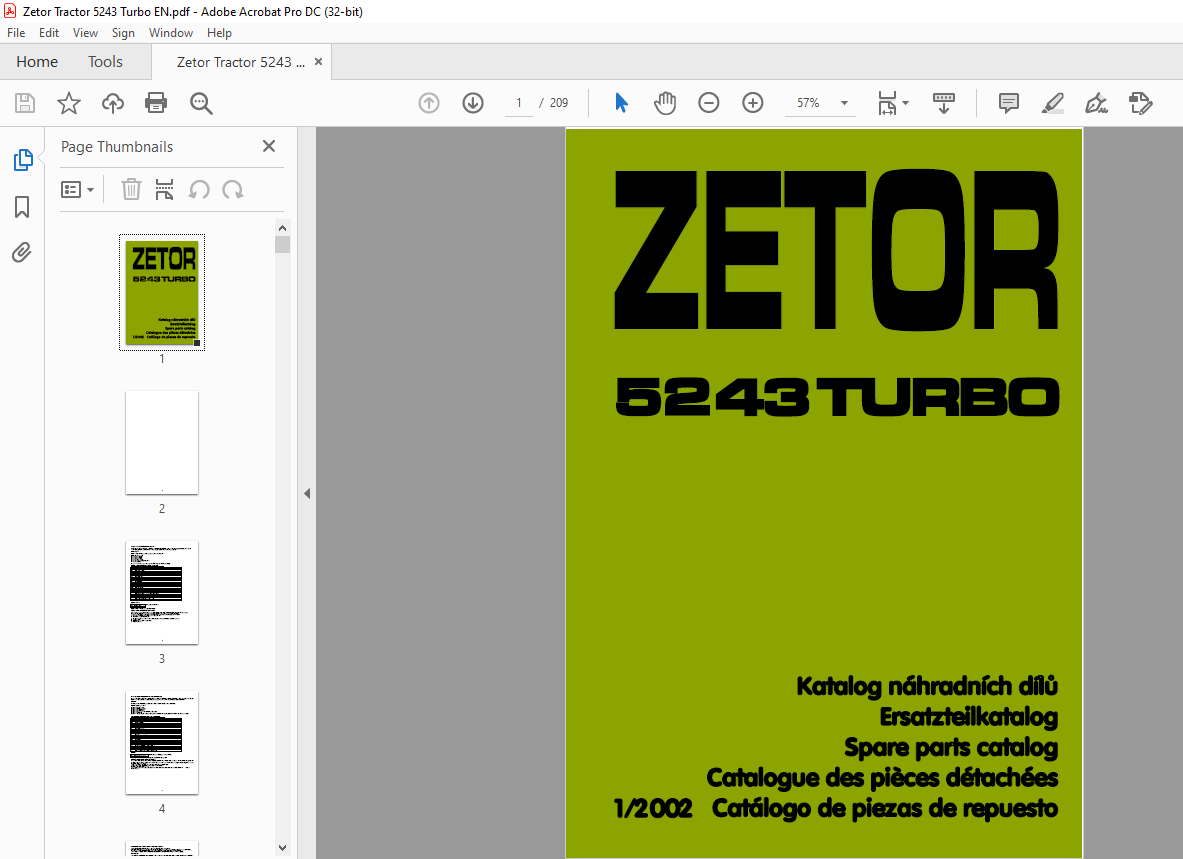Screen dimensions: 1183x859
Task: Click the share/send file icon
Action: pyautogui.click(x=1141, y=103)
